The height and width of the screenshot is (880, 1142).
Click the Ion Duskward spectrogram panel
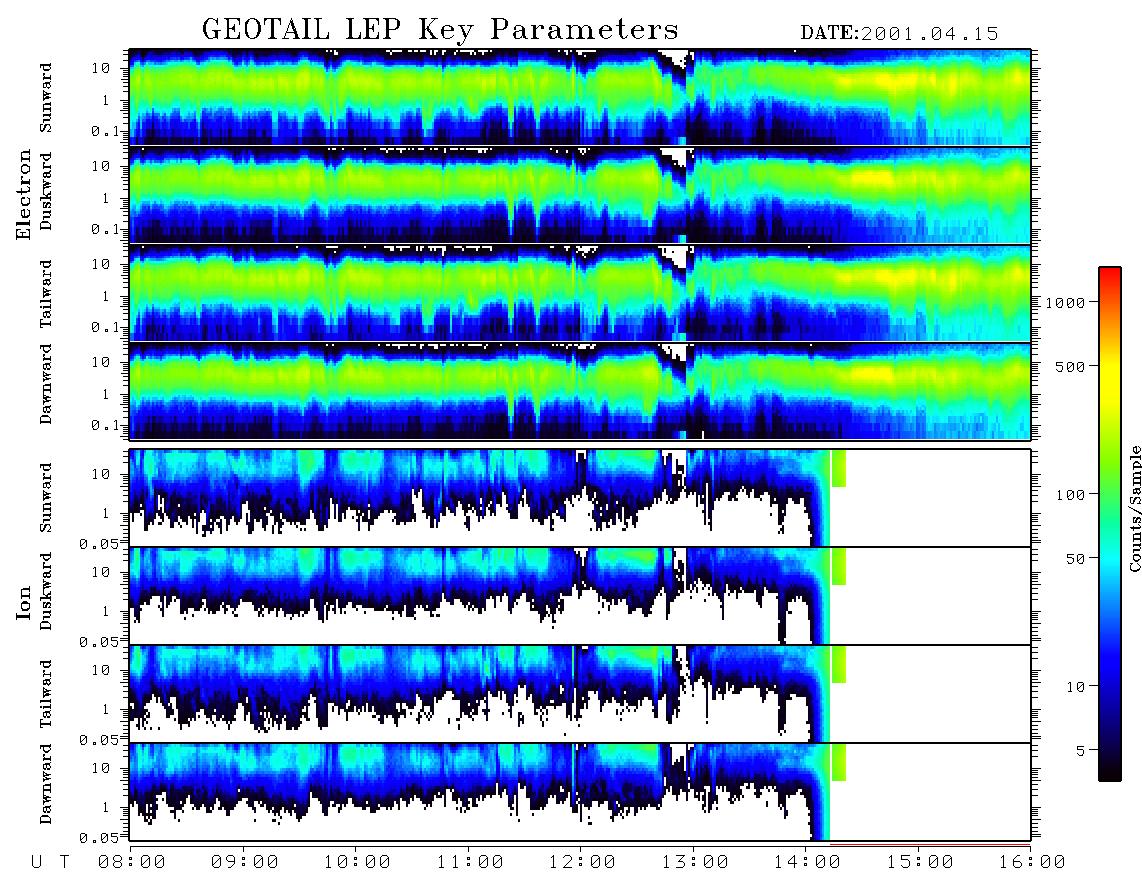coord(580,596)
